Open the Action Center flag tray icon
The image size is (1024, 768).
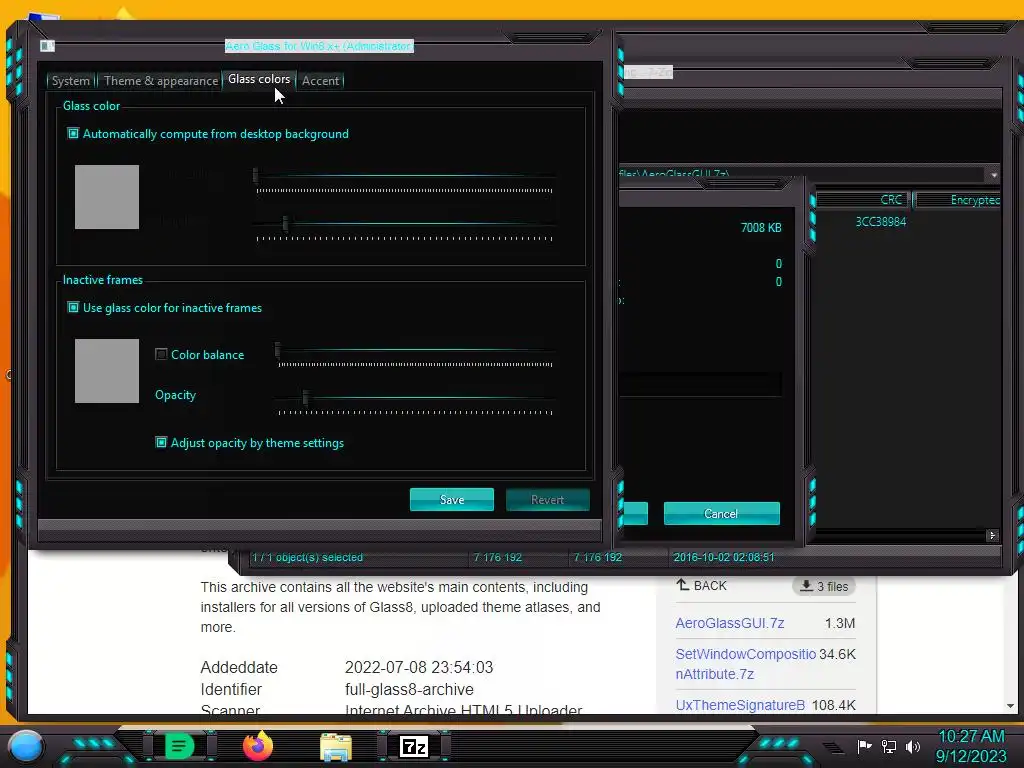865,746
